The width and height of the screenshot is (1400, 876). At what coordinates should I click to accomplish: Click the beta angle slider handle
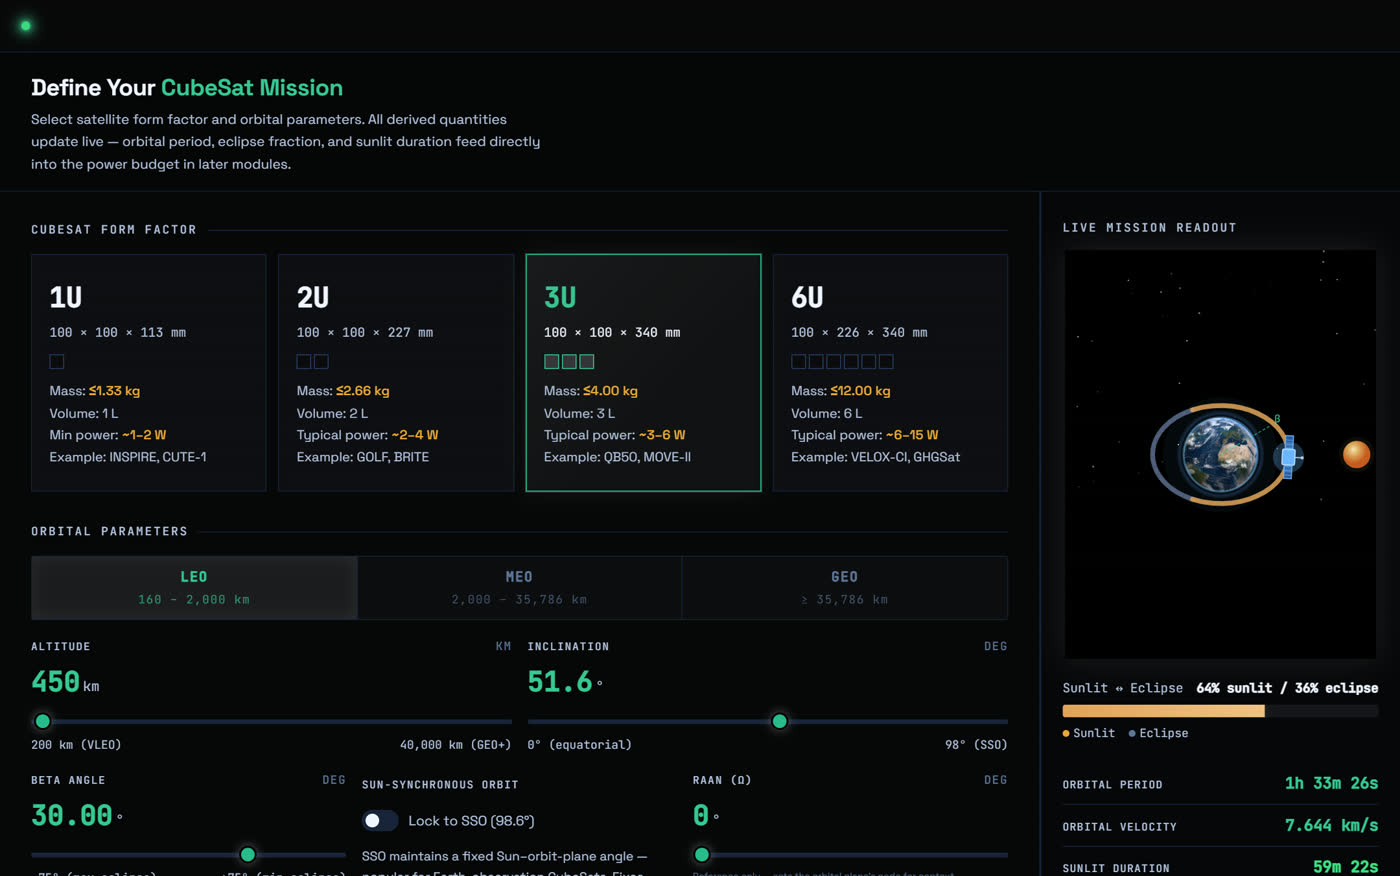click(247, 854)
